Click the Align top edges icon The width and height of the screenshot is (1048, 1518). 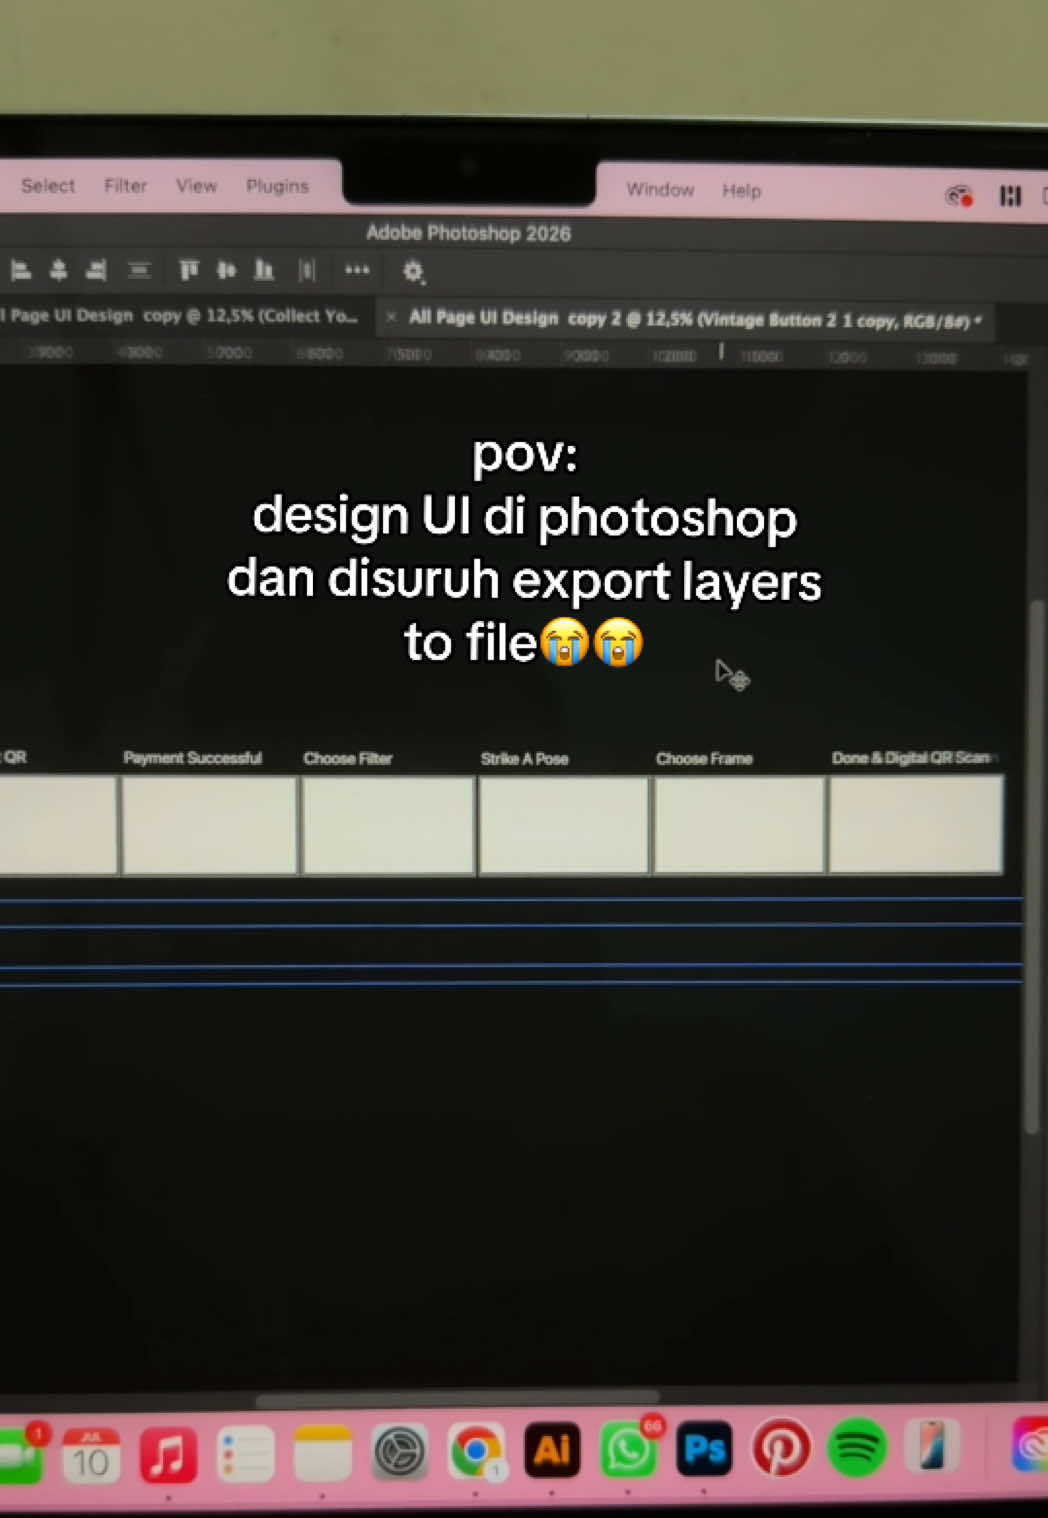[189, 270]
